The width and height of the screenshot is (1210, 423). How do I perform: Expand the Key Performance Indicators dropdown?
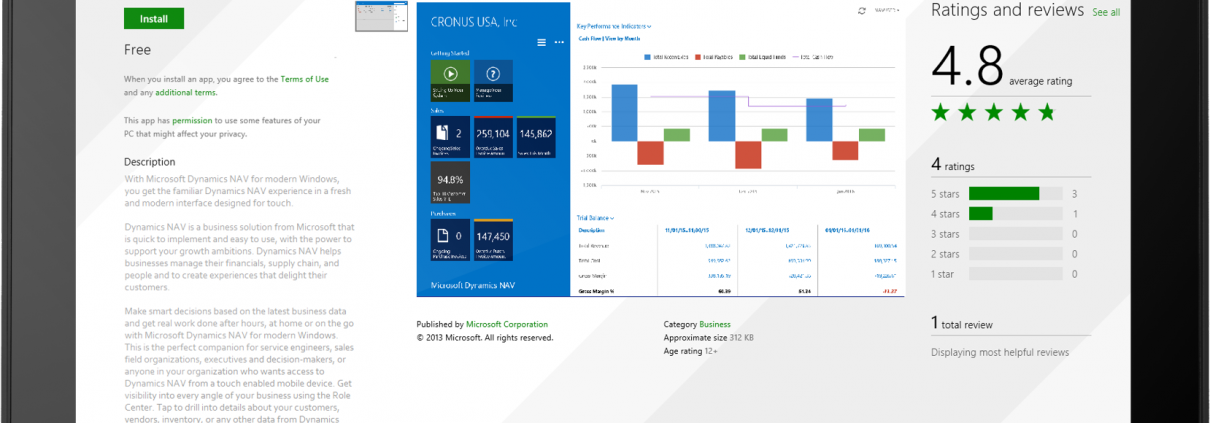pyautogui.click(x=614, y=26)
